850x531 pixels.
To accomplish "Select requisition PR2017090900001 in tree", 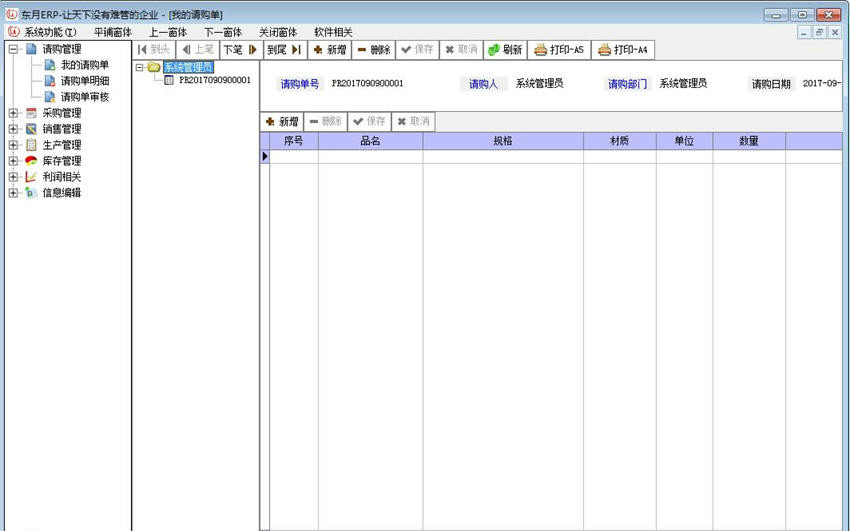I will click(x=215, y=80).
